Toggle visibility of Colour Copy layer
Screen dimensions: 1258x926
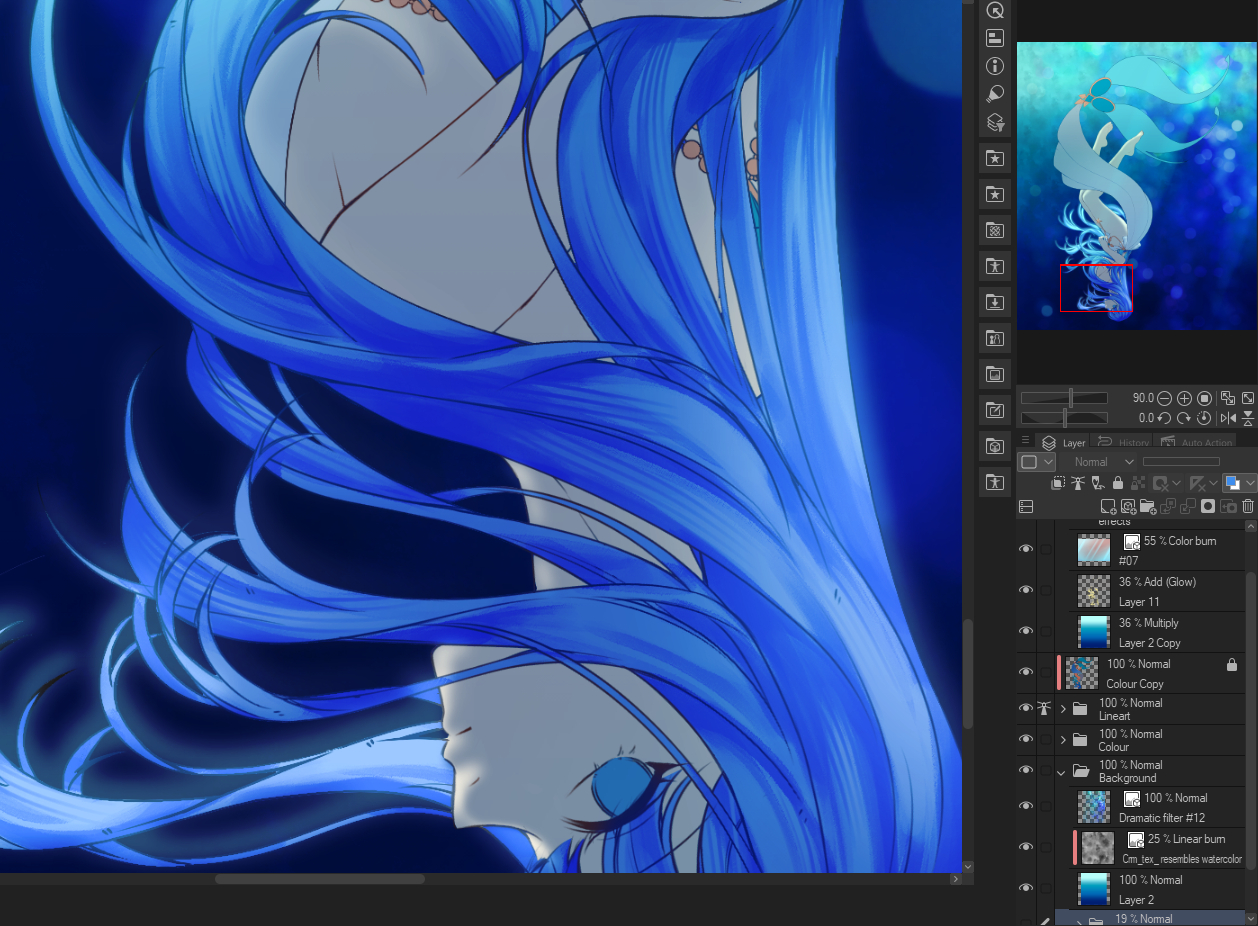click(1025, 672)
